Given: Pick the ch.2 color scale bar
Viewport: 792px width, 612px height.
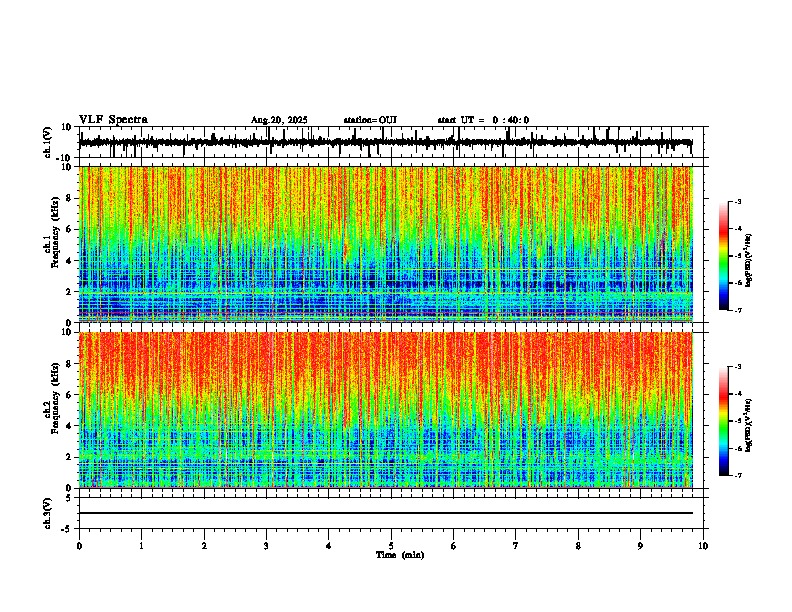Looking at the screenshot, I should (x=723, y=421).
